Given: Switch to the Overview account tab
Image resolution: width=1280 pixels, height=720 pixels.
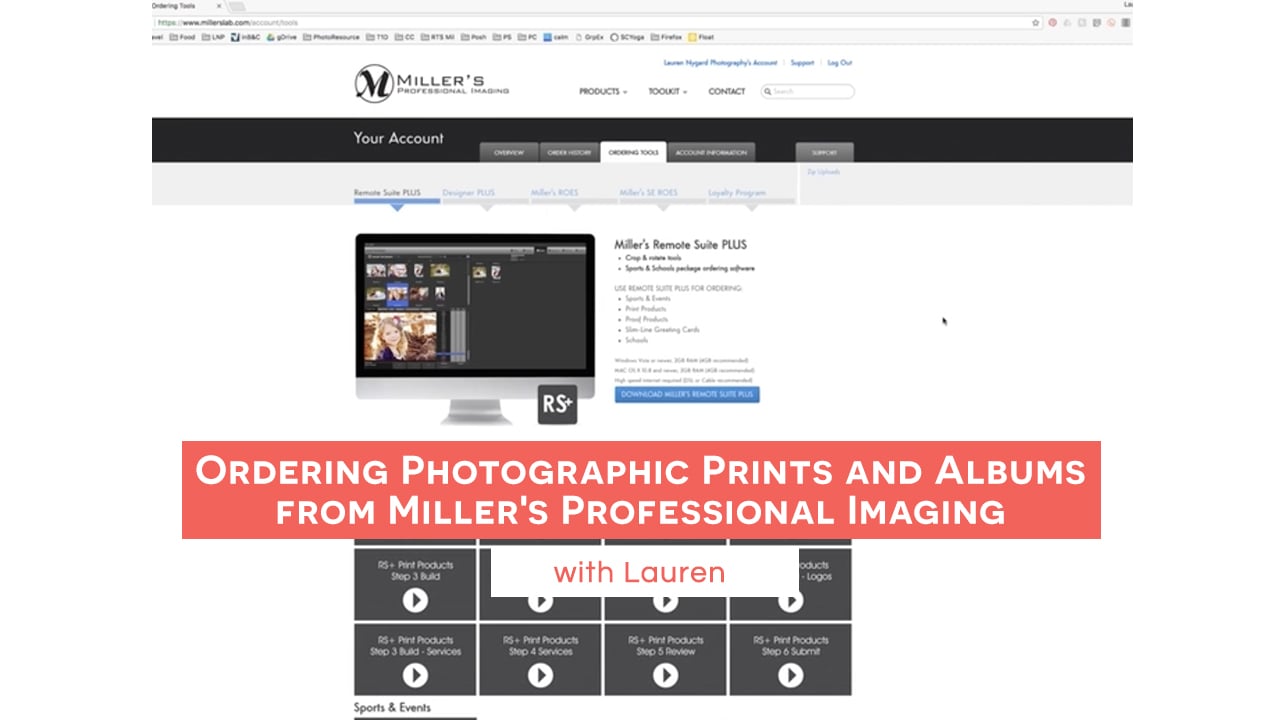Looking at the screenshot, I should [x=509, y=152].
